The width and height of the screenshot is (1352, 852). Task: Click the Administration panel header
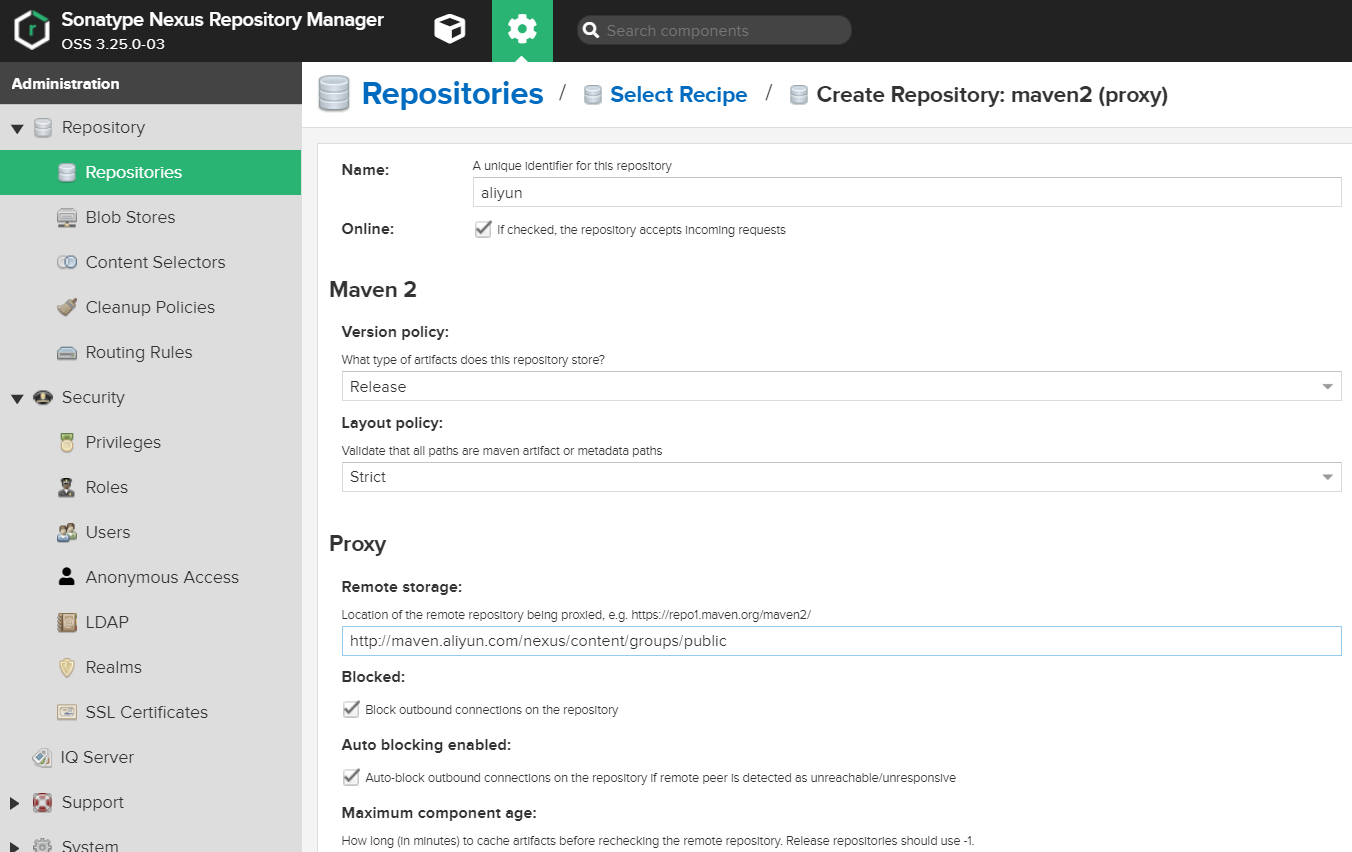tap(150, 84)
